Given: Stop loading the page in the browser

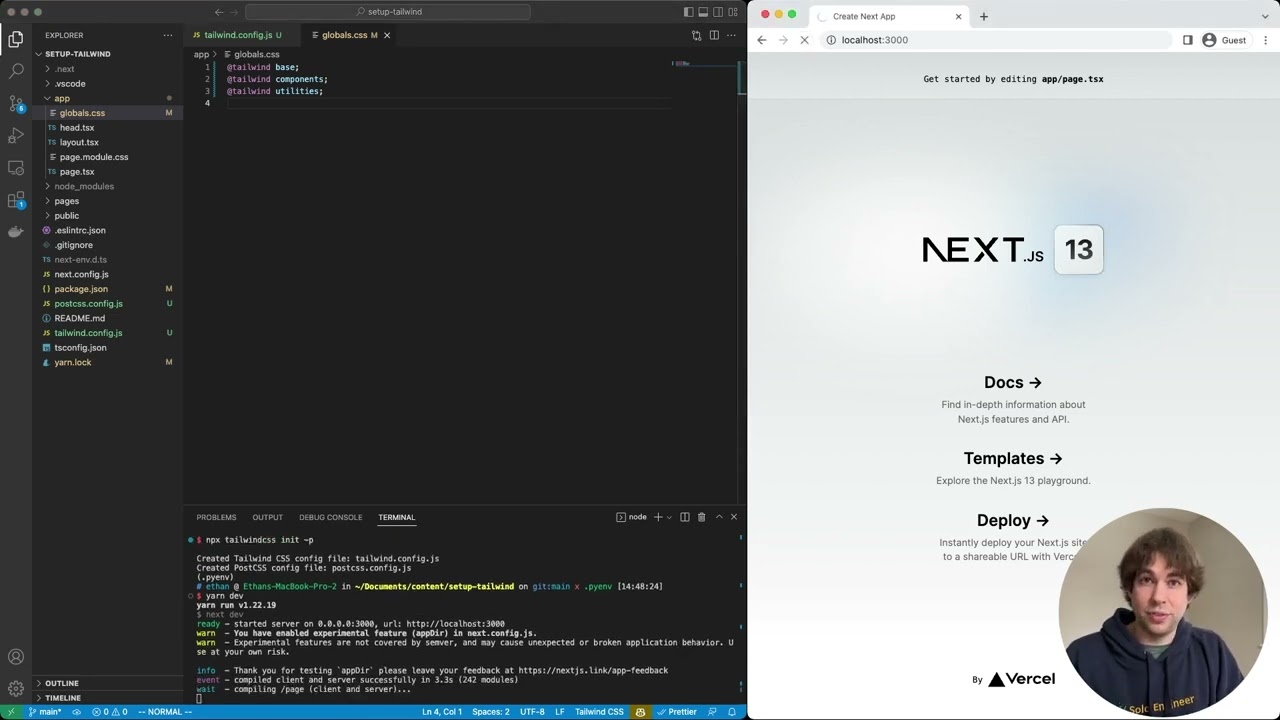Looking at the screenshot, I should (804, 40).
